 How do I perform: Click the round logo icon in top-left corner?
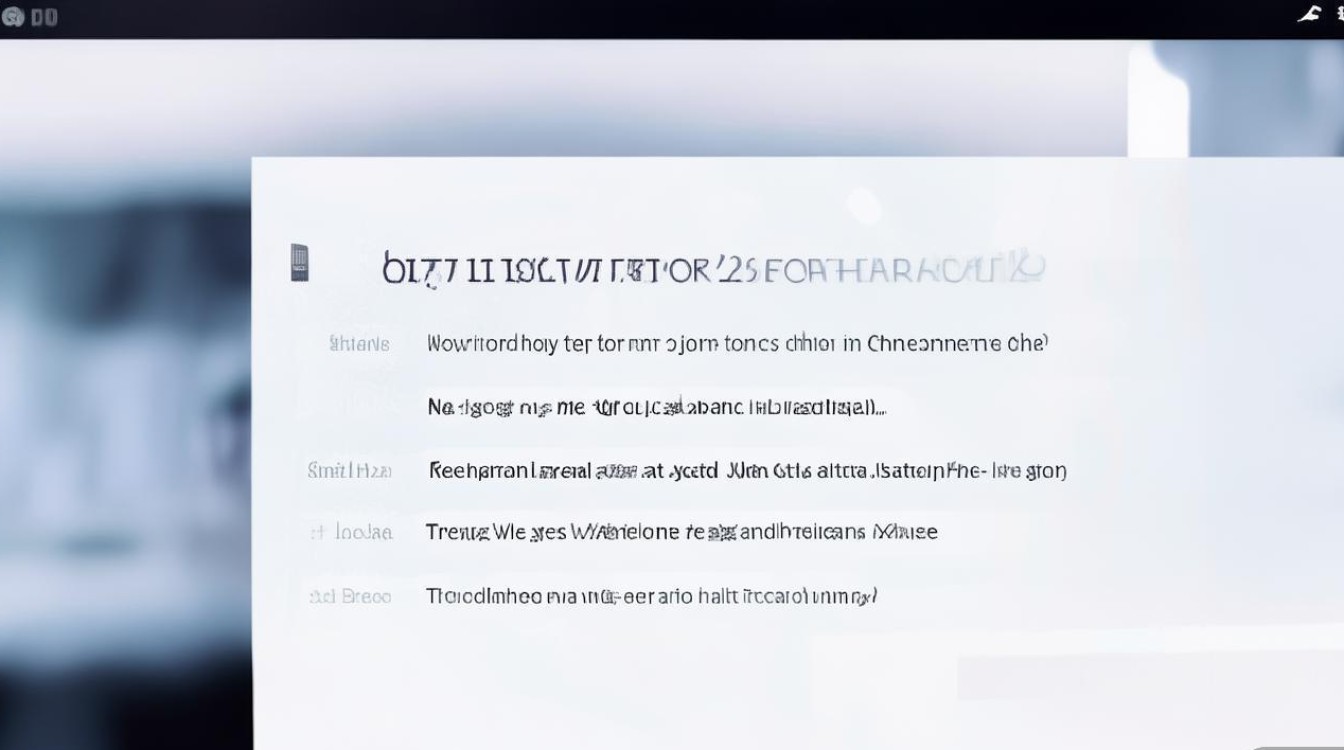point(13,17)
